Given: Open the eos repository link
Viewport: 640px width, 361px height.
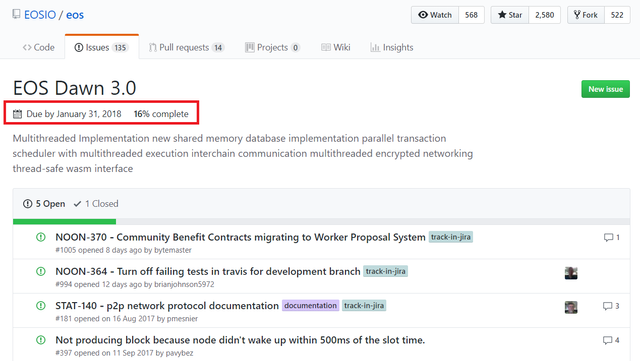Looking at the screenshot, I should 75,15.
